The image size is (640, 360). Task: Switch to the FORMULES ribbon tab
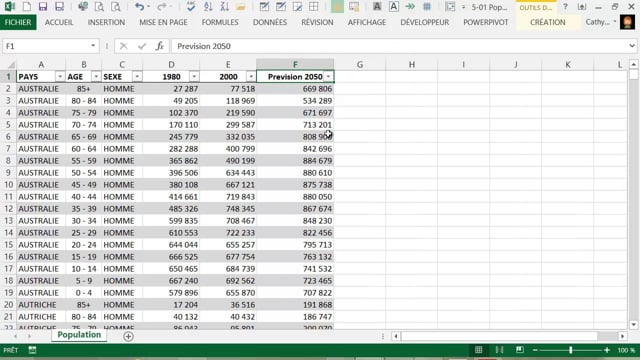tap(220, 22)
